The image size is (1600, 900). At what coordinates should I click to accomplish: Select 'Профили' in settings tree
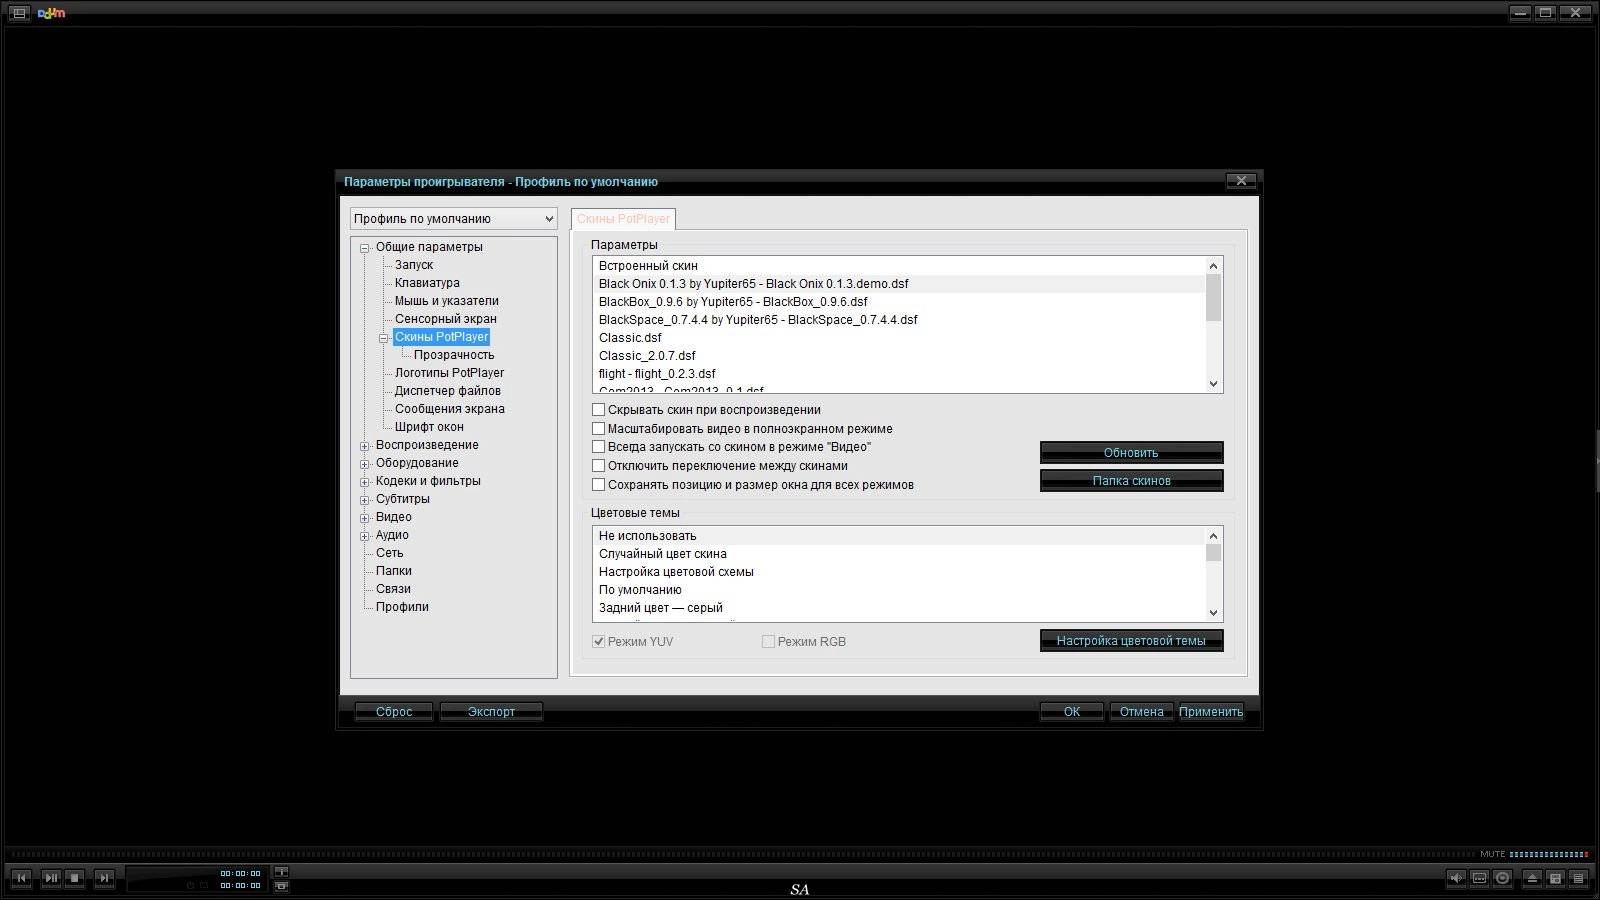(402, 607)
